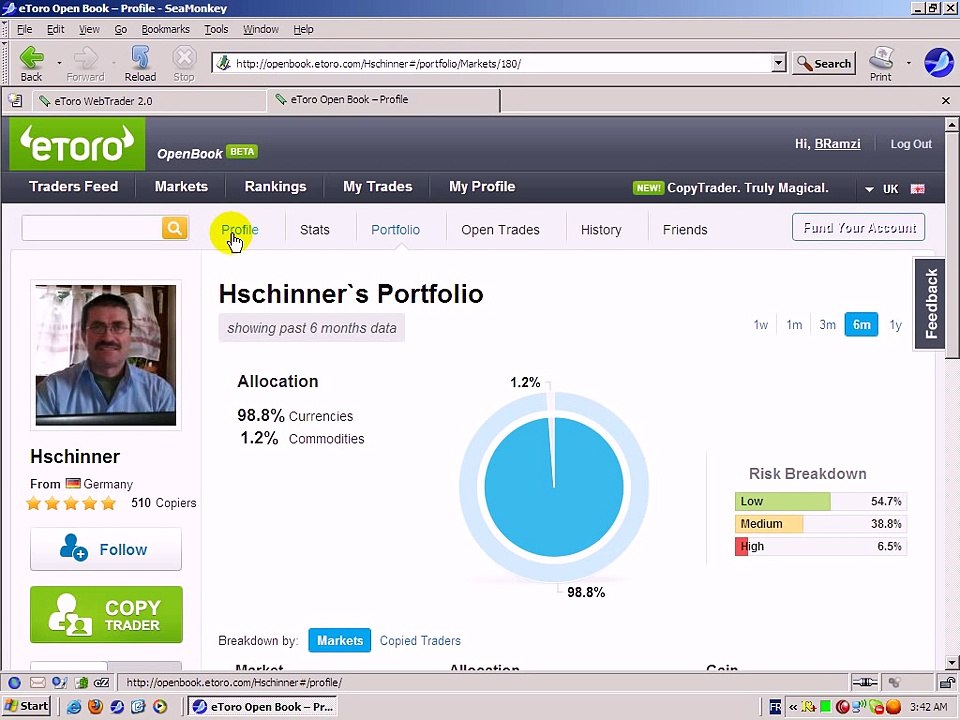
Task: Expand hidden system tray icons chevron
Action: [x=793, y=707]
